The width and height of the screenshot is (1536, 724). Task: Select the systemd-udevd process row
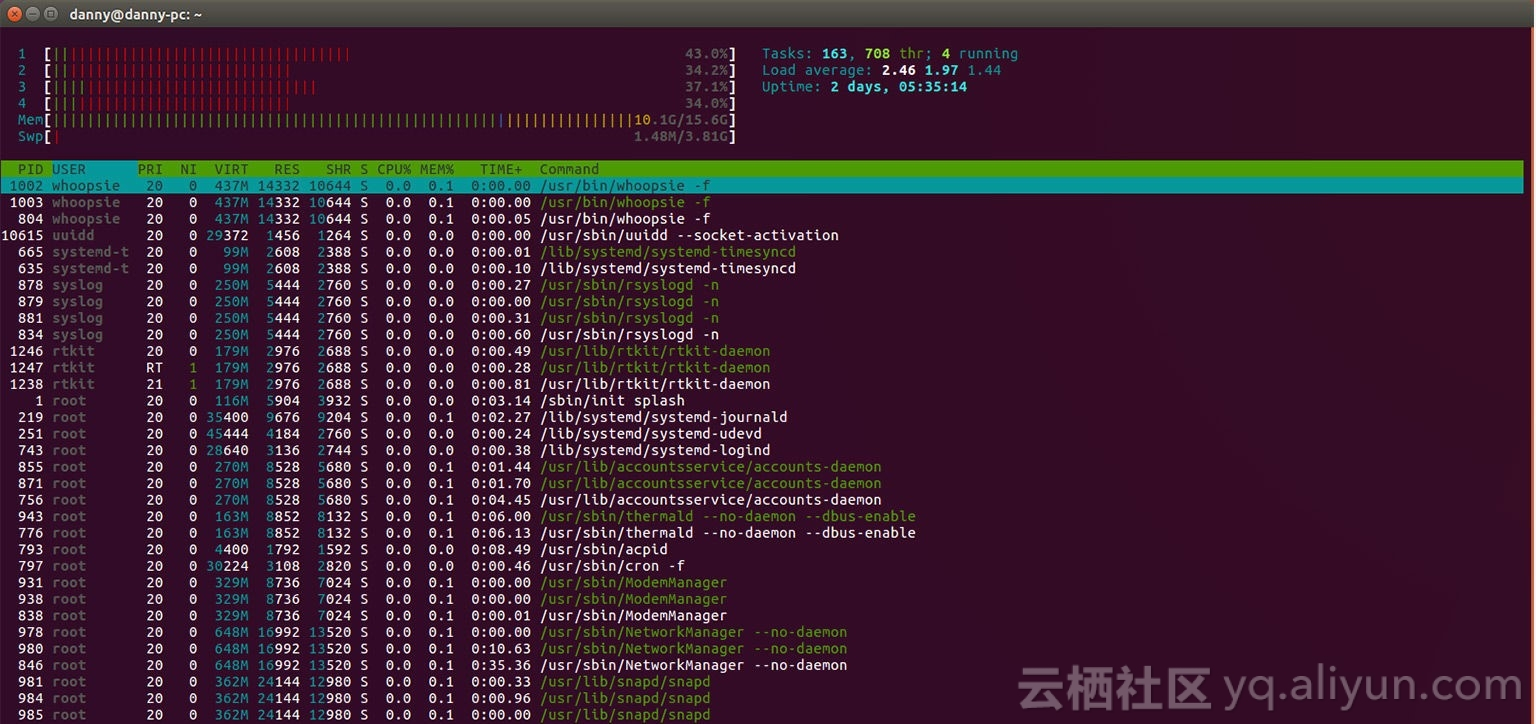click(x=762, y=433)
